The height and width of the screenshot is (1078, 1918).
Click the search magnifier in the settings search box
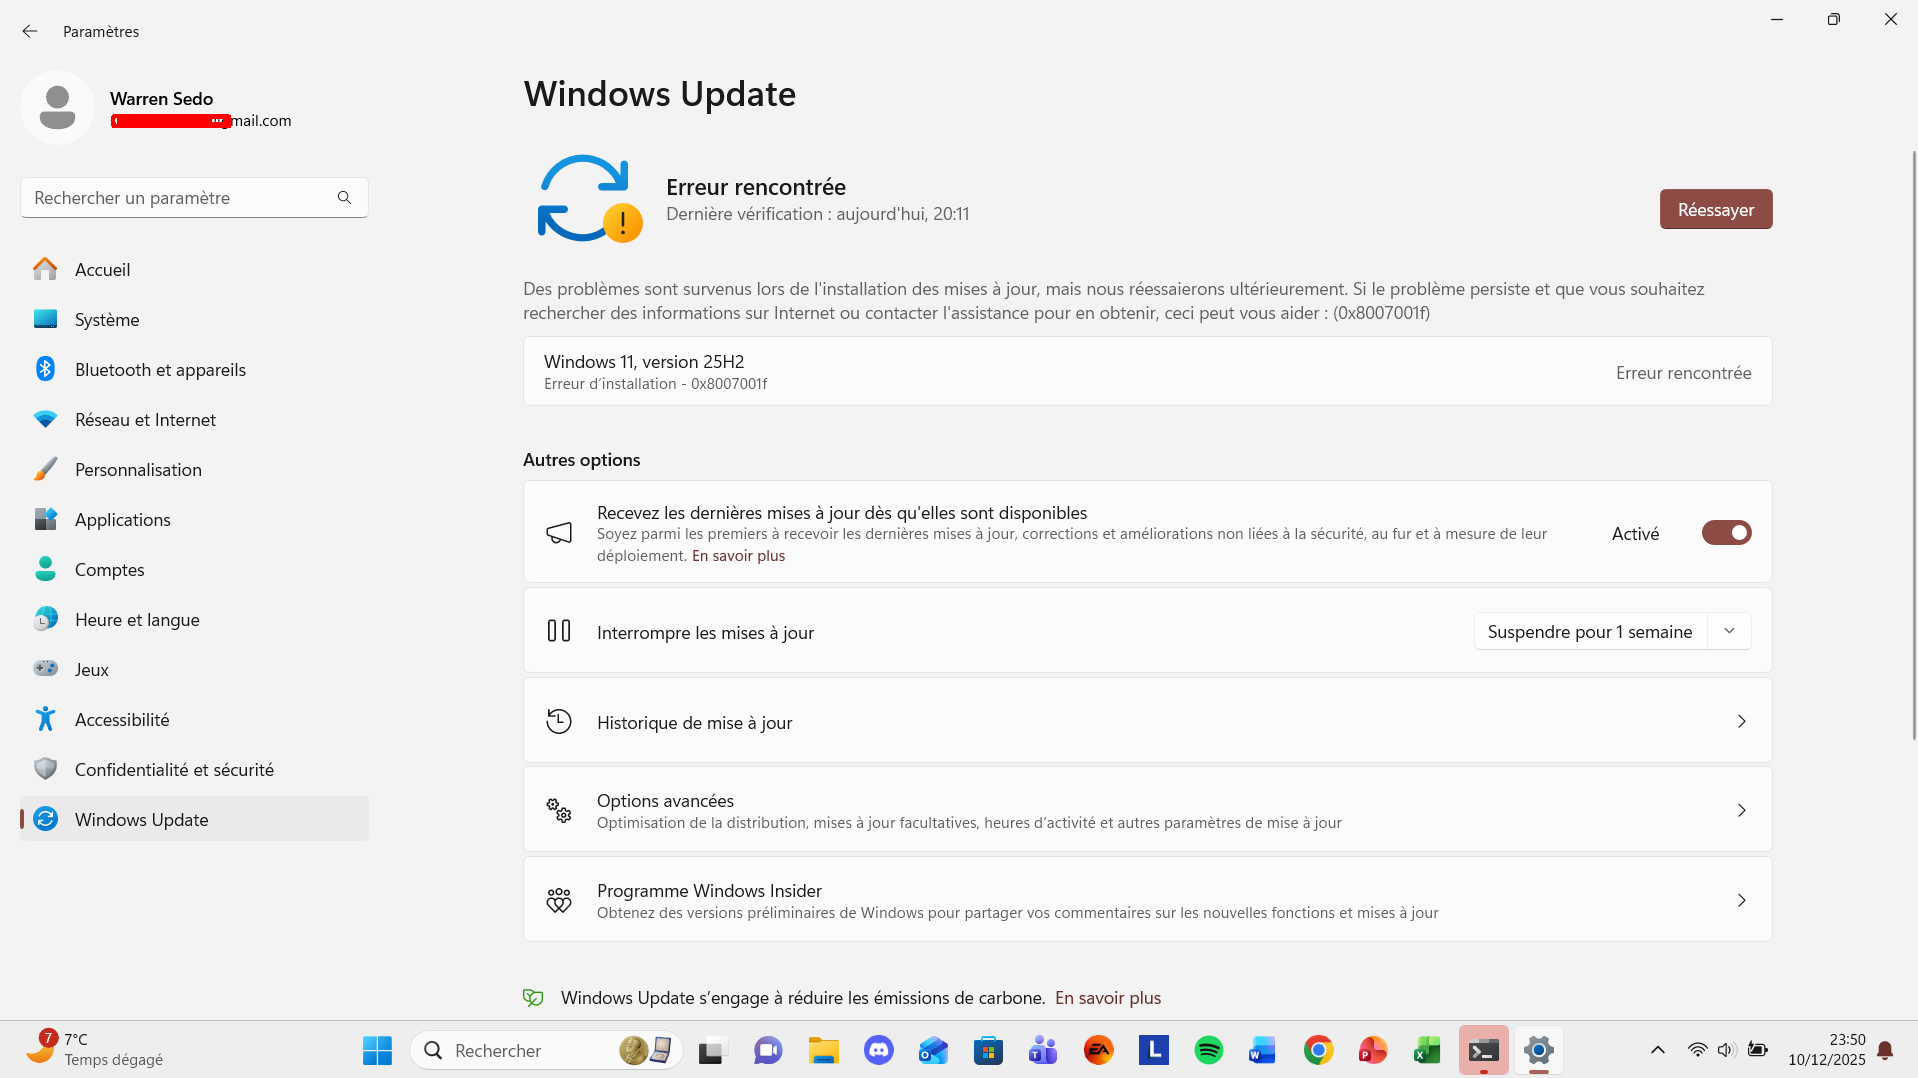point(344,197)
